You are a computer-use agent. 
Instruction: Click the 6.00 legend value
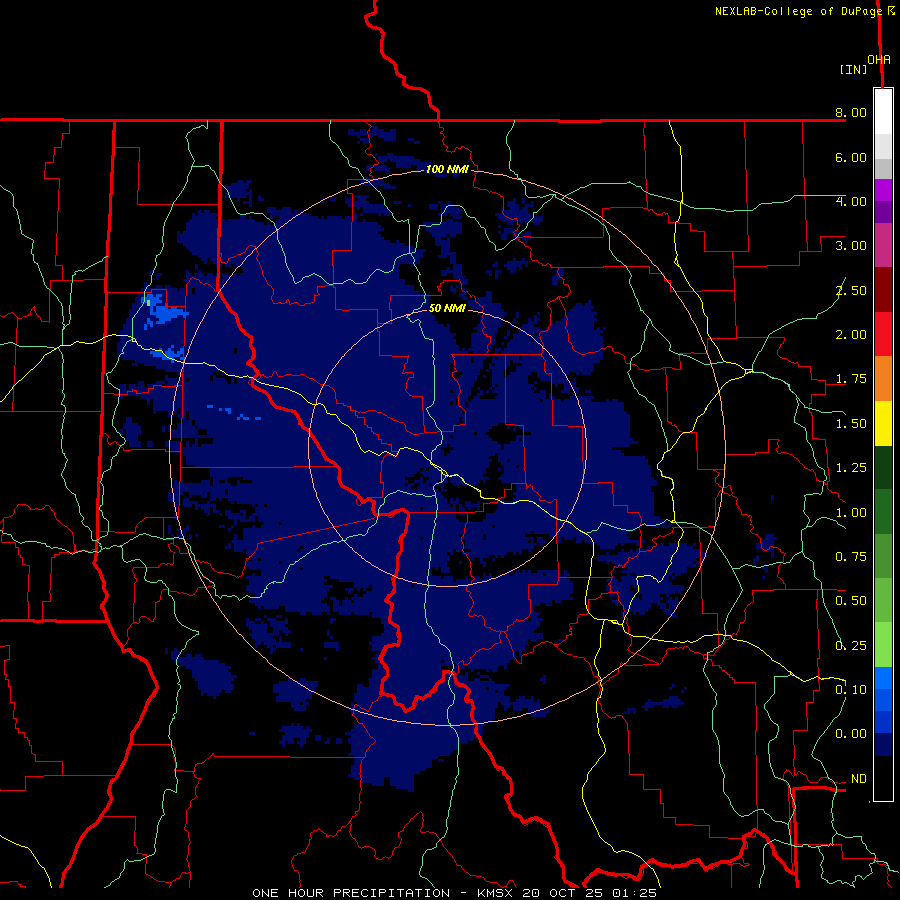pyautogui.click(x=851, y=157)
